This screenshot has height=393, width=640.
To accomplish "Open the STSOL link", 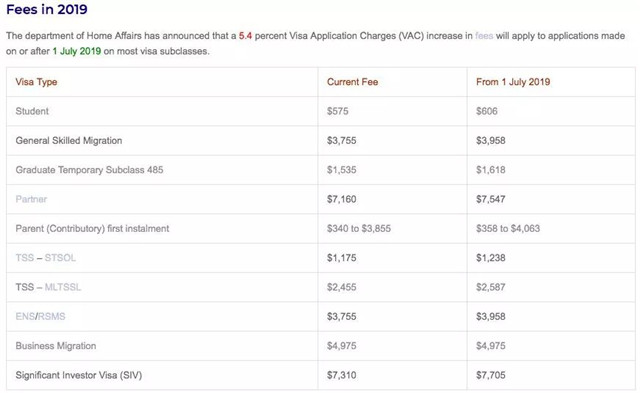I will pyautogui.click(x=60, y=258).
